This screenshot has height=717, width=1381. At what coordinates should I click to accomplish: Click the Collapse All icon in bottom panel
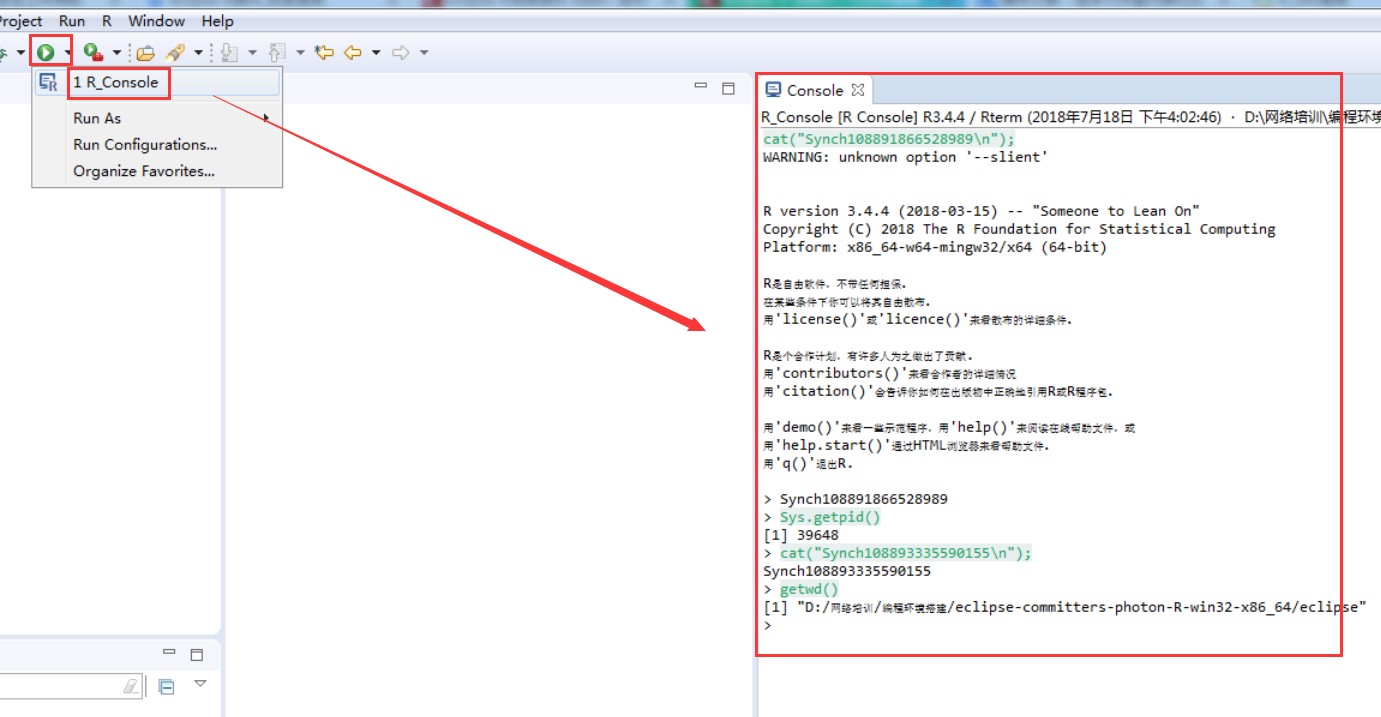[167, 686]
